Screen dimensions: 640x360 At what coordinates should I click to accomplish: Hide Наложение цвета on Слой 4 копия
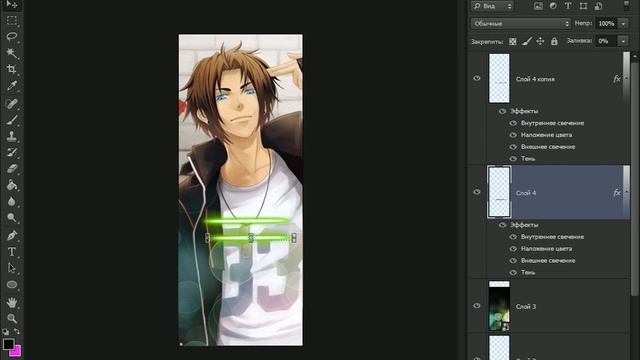coord(513,135)
